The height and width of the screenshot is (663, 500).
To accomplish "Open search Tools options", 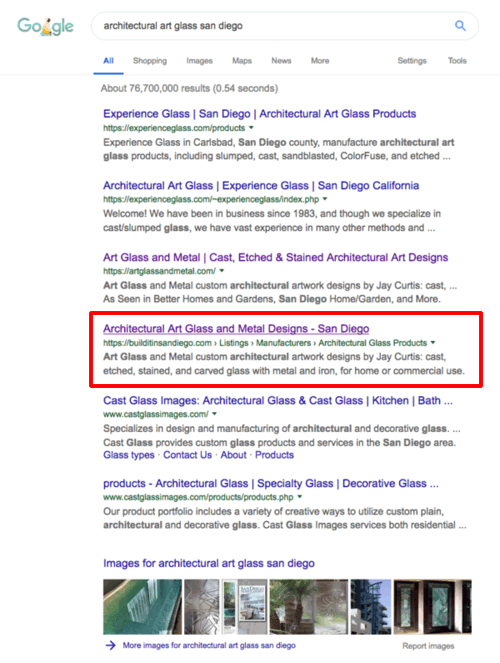I will [457, 61].
